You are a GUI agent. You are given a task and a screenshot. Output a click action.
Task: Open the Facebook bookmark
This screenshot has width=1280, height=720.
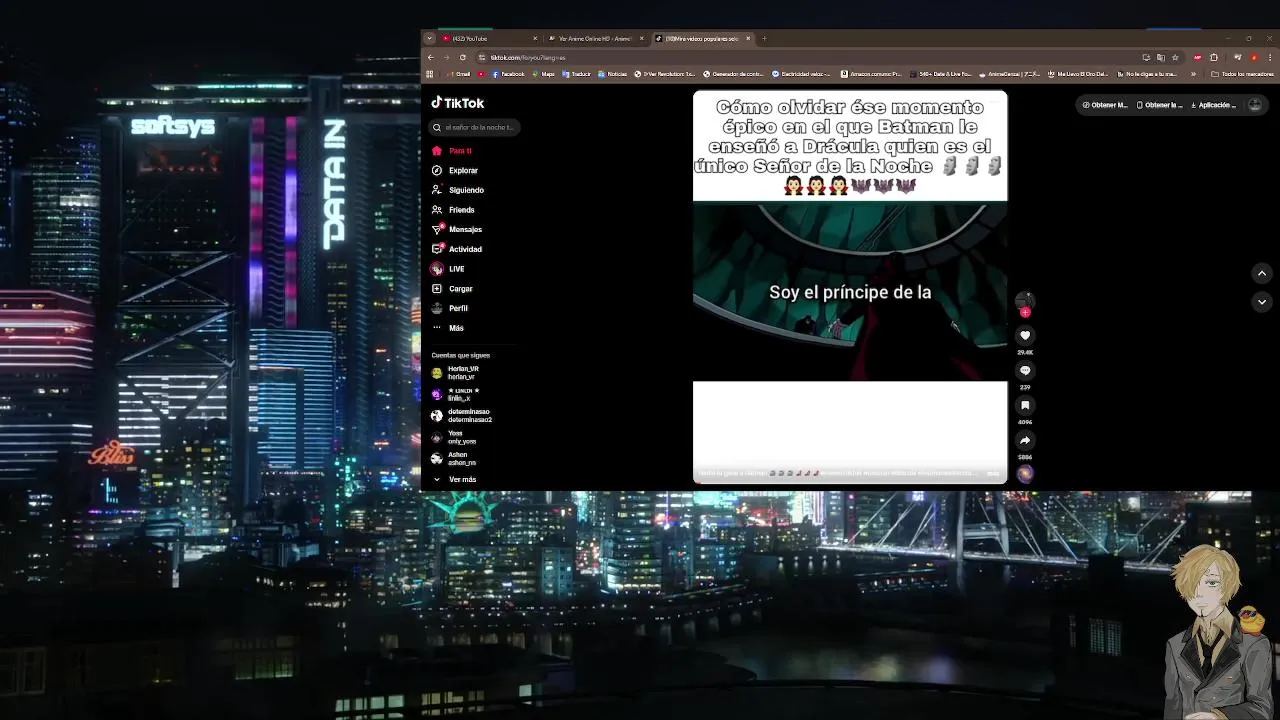pos(508,74)
